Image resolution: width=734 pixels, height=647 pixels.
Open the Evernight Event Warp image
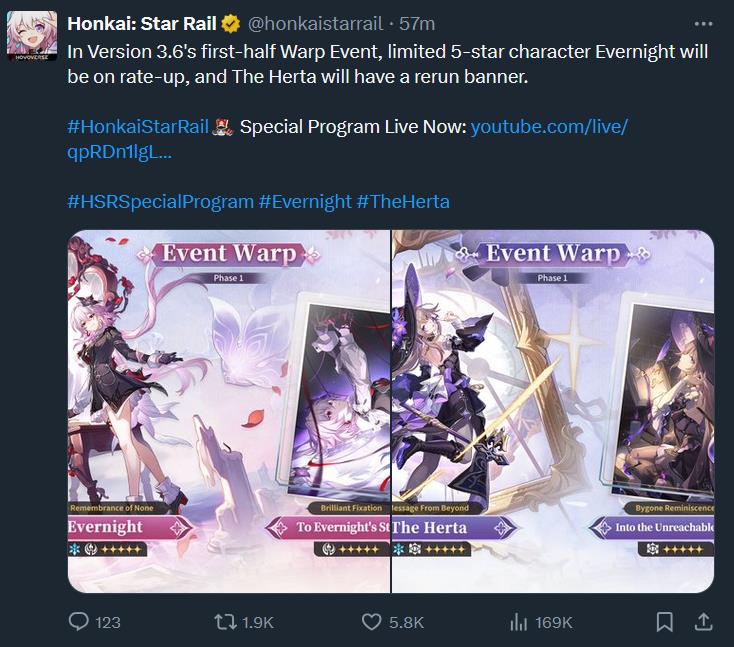(x=229, y=412)
